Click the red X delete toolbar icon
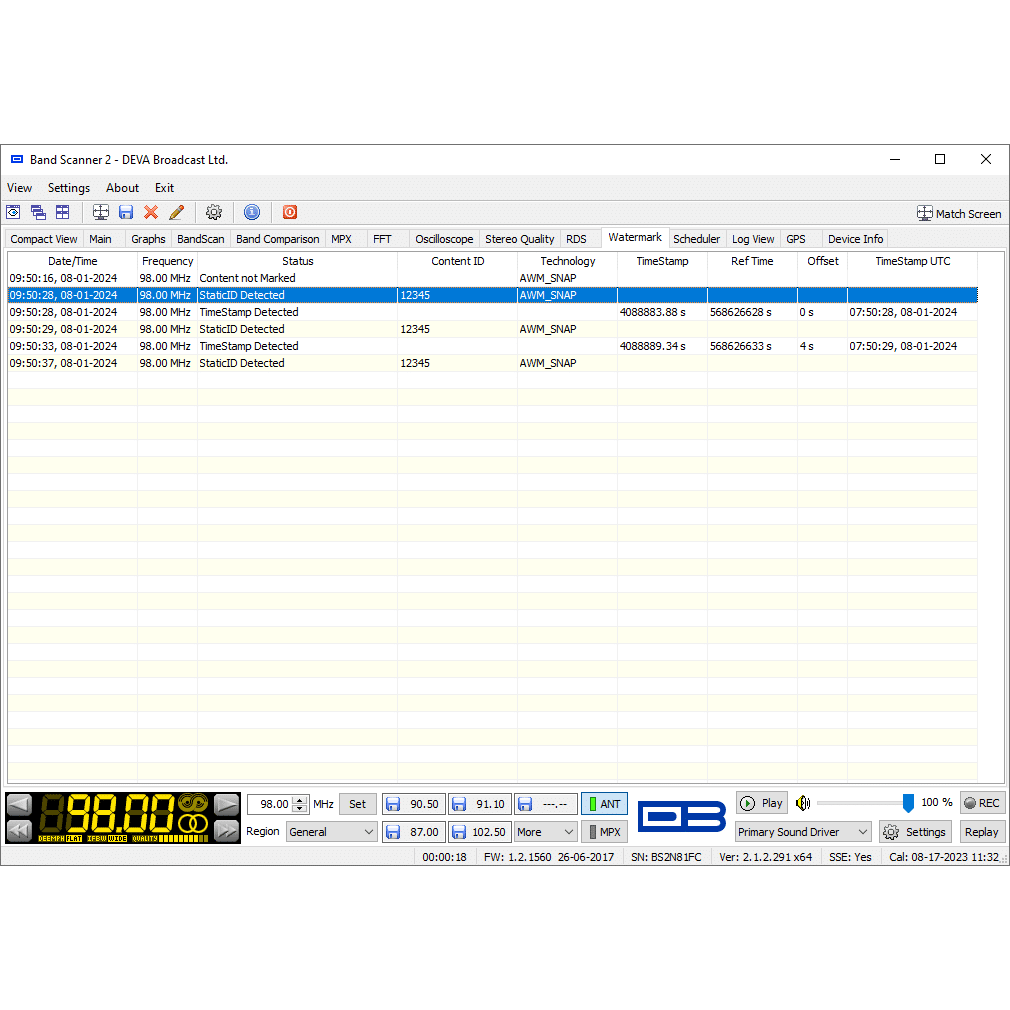The image size is (1010, 1010). coord(151,212)
